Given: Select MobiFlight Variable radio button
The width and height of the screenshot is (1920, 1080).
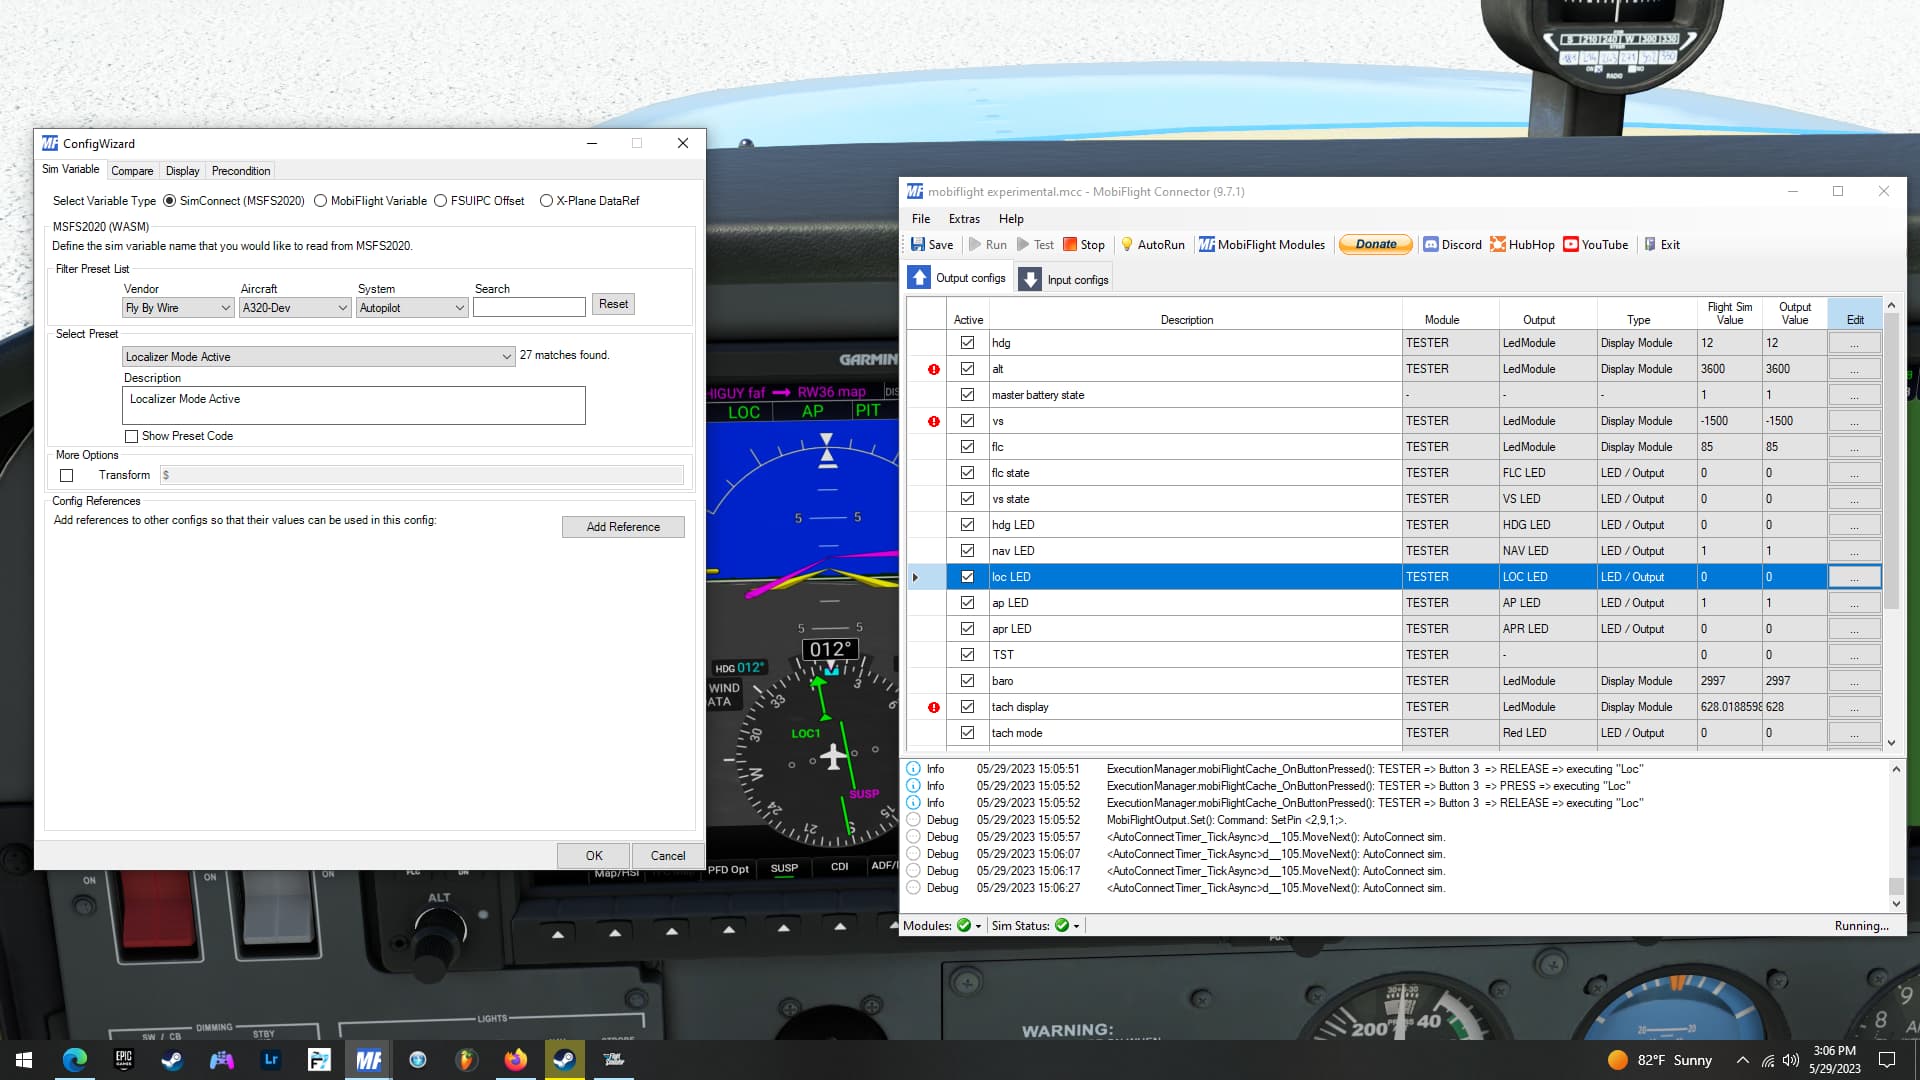Looking at the screenshot, I should coord(321,201).
